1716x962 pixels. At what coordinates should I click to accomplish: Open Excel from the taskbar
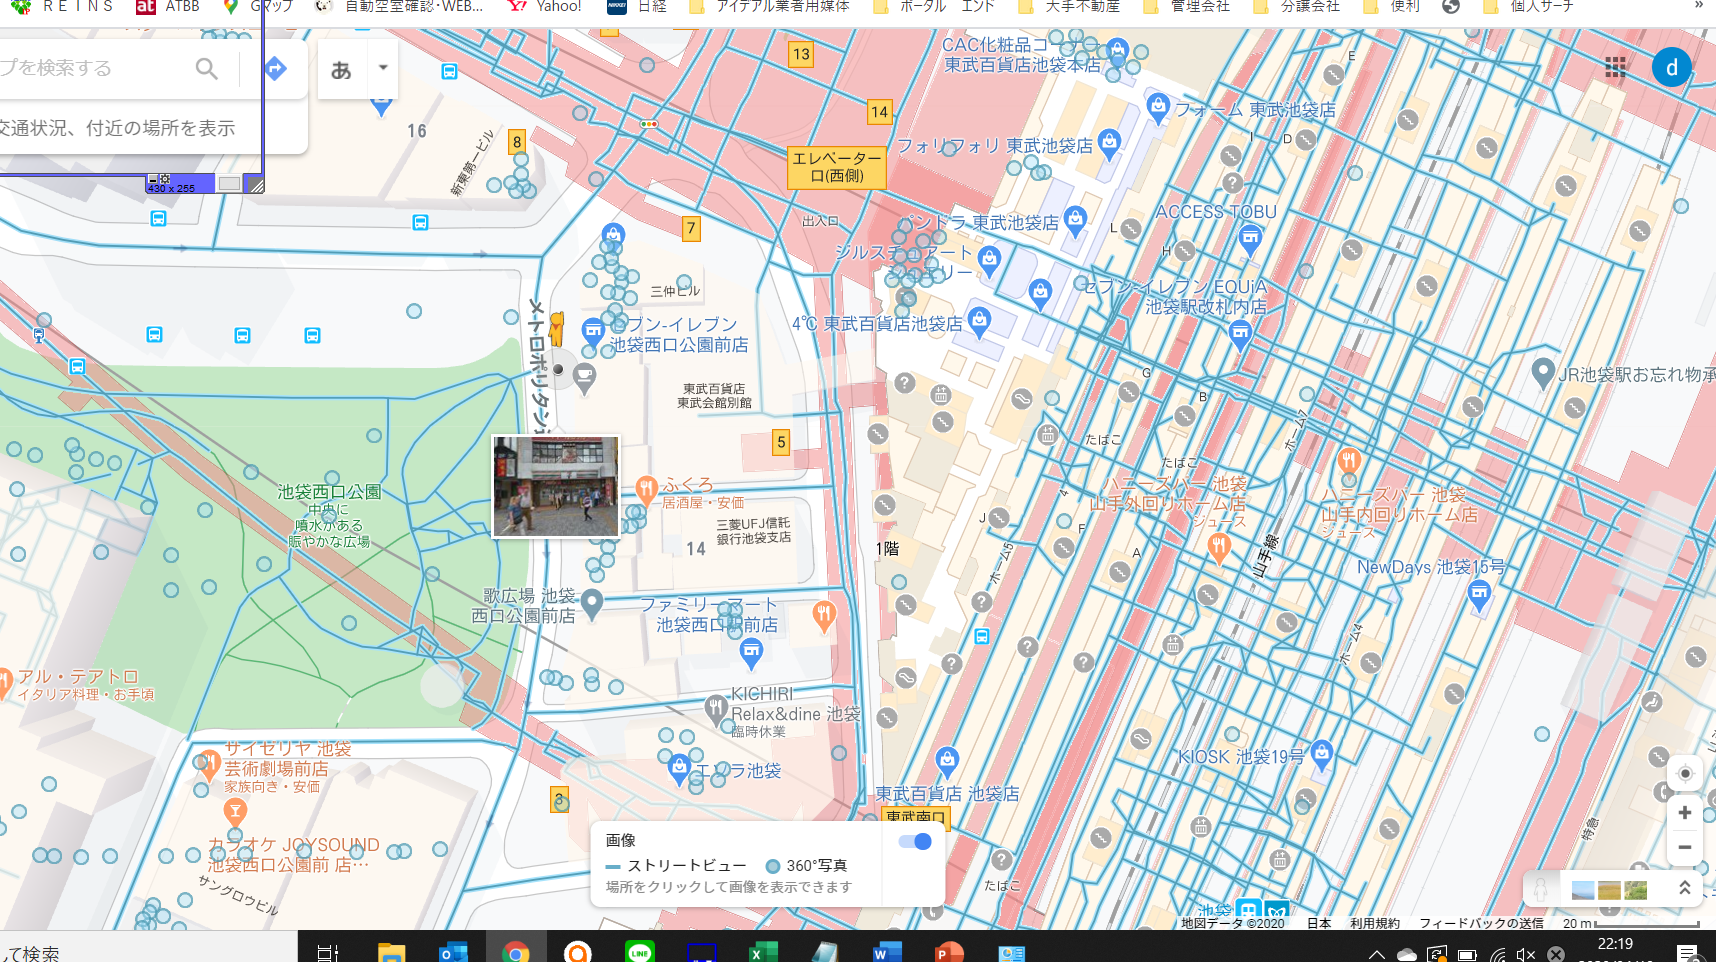click(x=764, y=952)
